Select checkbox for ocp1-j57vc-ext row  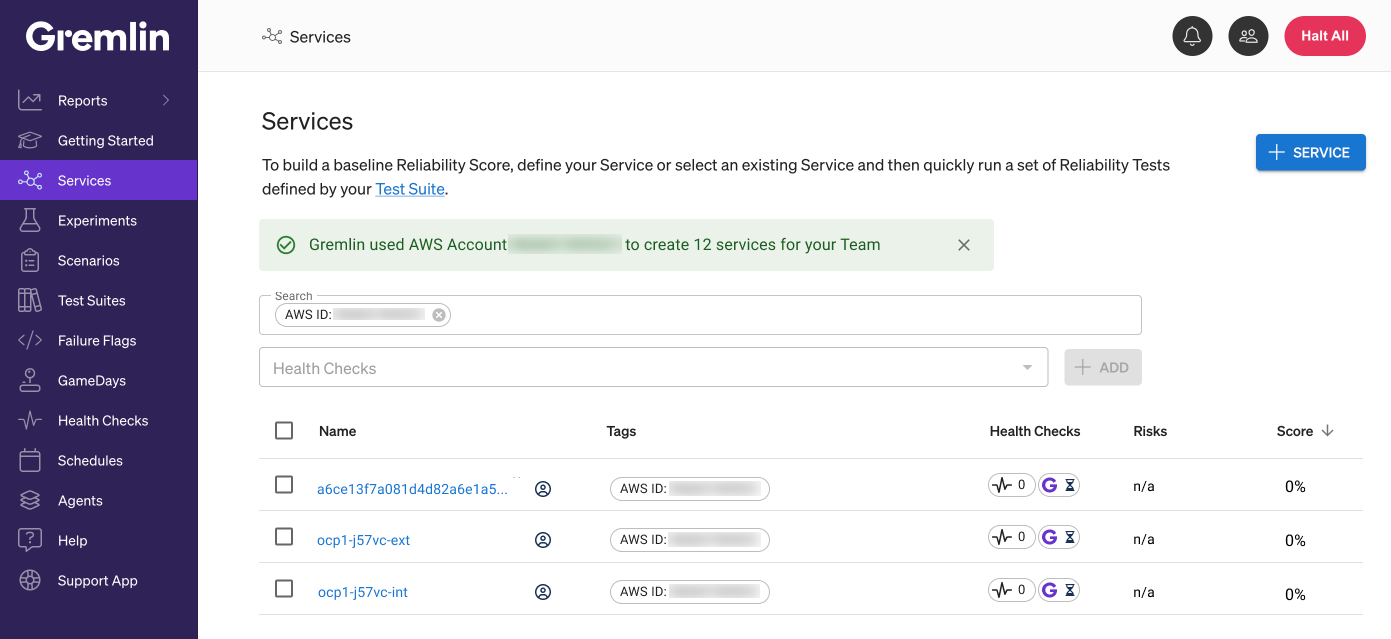(284, 537)
